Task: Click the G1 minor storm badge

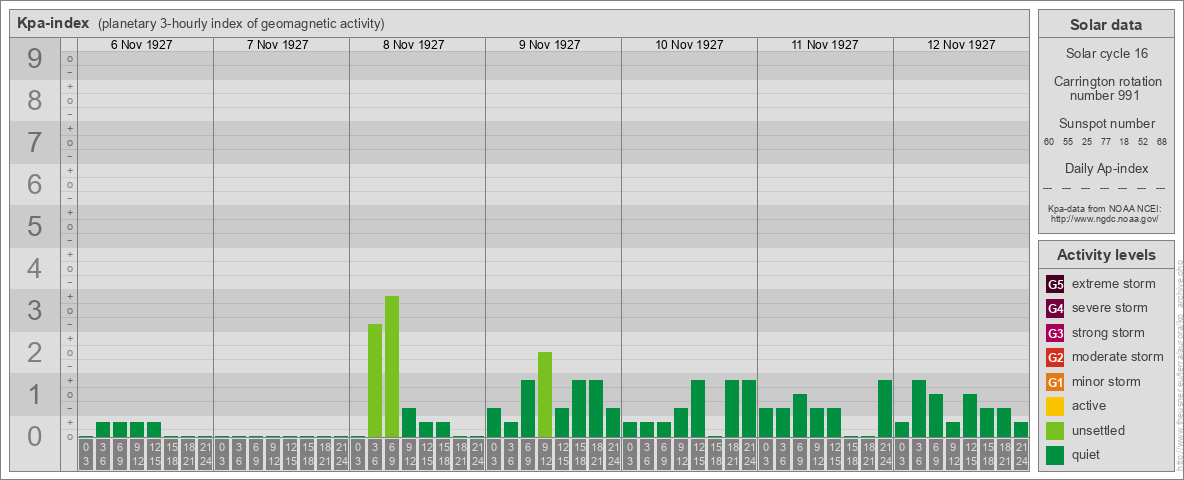Action: pos(1056,382)
